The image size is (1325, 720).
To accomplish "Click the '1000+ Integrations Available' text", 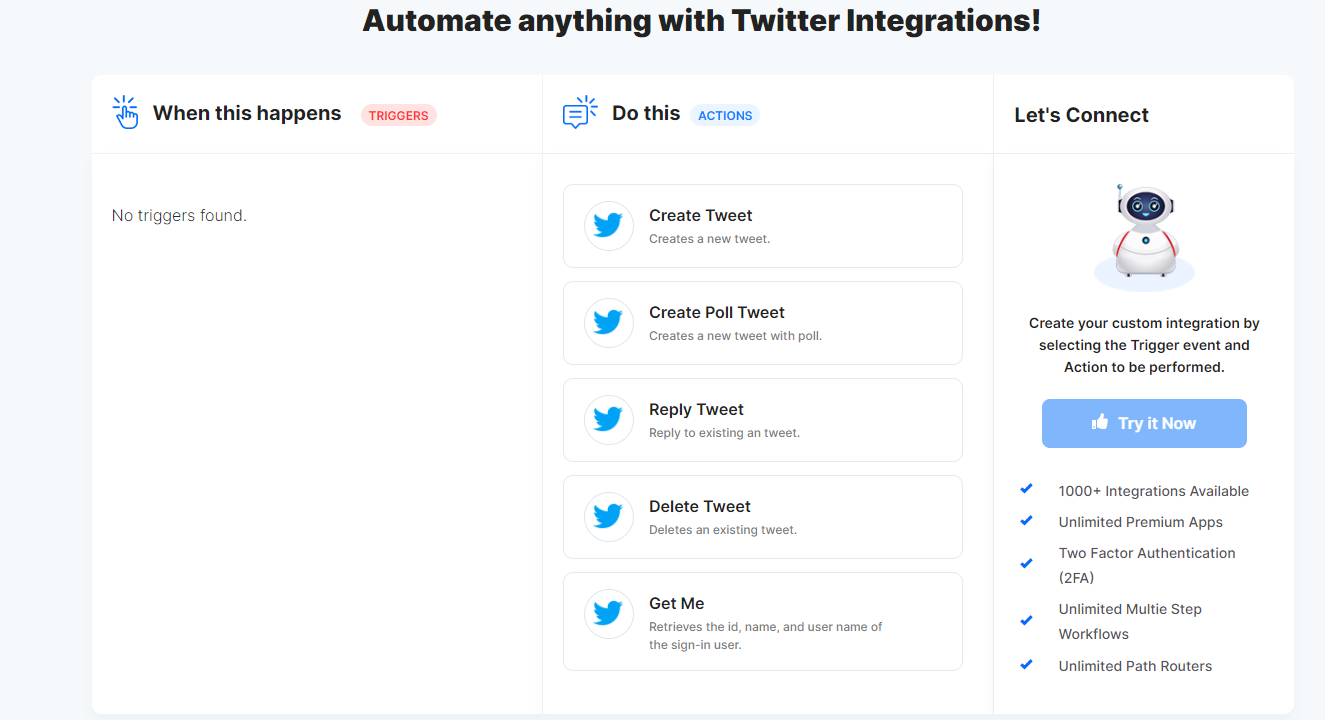I will 1154,491.
